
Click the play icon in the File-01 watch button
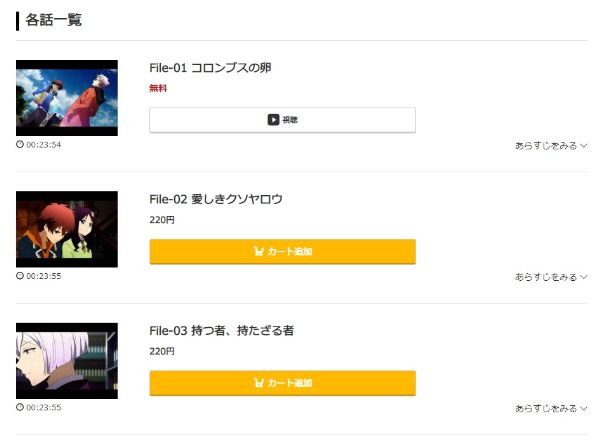point(273,120)
